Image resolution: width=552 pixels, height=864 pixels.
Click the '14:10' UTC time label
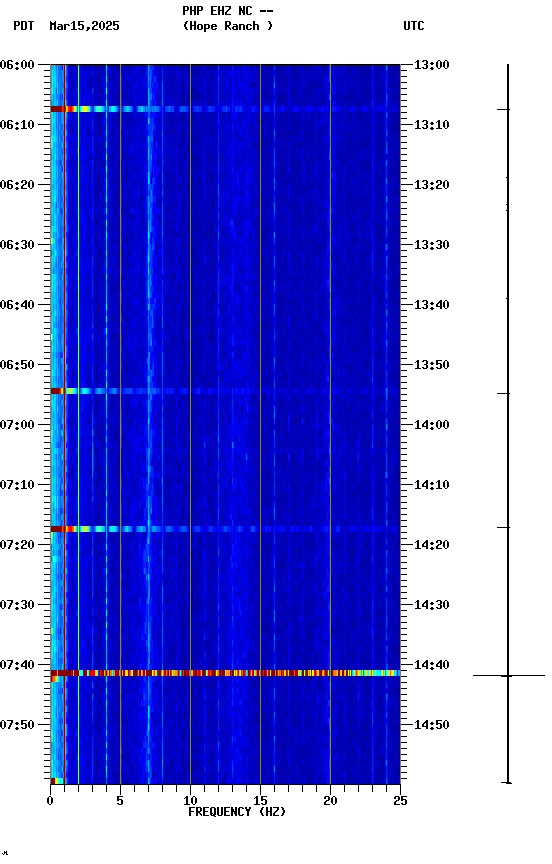[432, 485]
